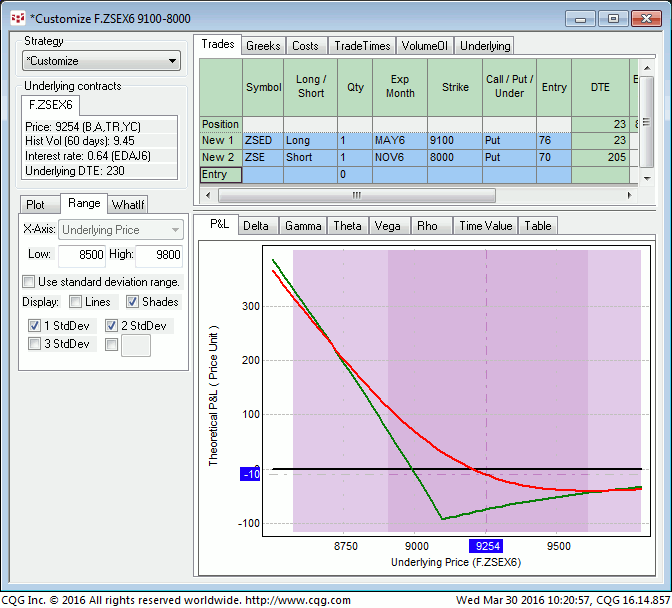Click the Qty 0 cell in Entry row
Image resolution: width=672 pixels, height=608 pixels.
(355, 175)
